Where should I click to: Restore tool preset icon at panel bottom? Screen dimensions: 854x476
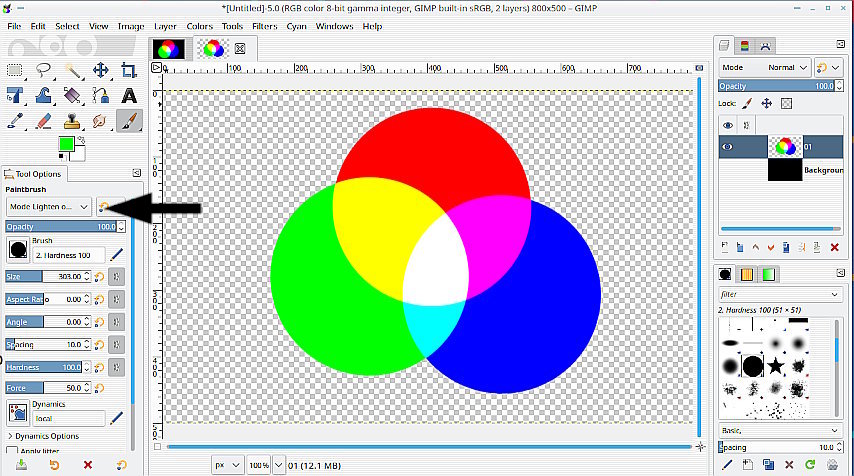[x=54, y=465]
